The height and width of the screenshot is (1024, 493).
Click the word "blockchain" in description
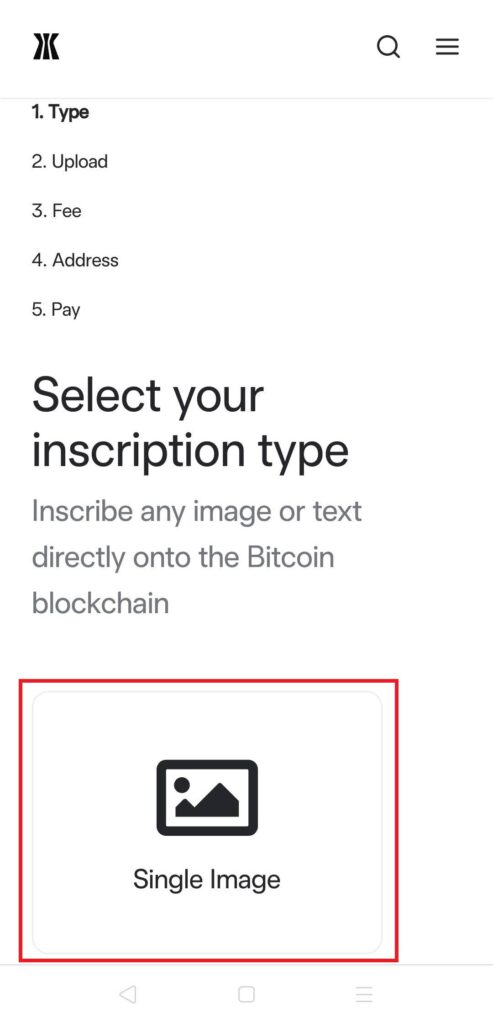tap(101, 603)
